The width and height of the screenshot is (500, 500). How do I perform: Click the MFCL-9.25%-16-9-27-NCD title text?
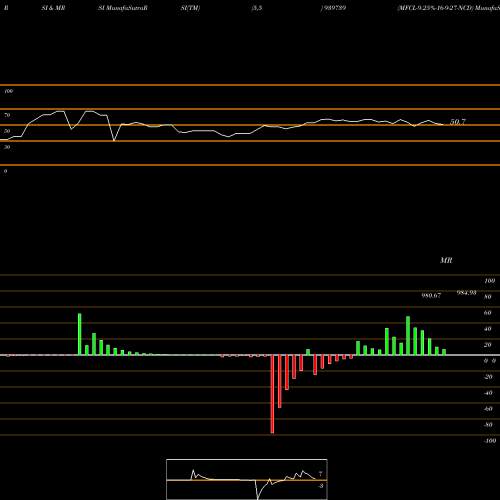point(435,8)
